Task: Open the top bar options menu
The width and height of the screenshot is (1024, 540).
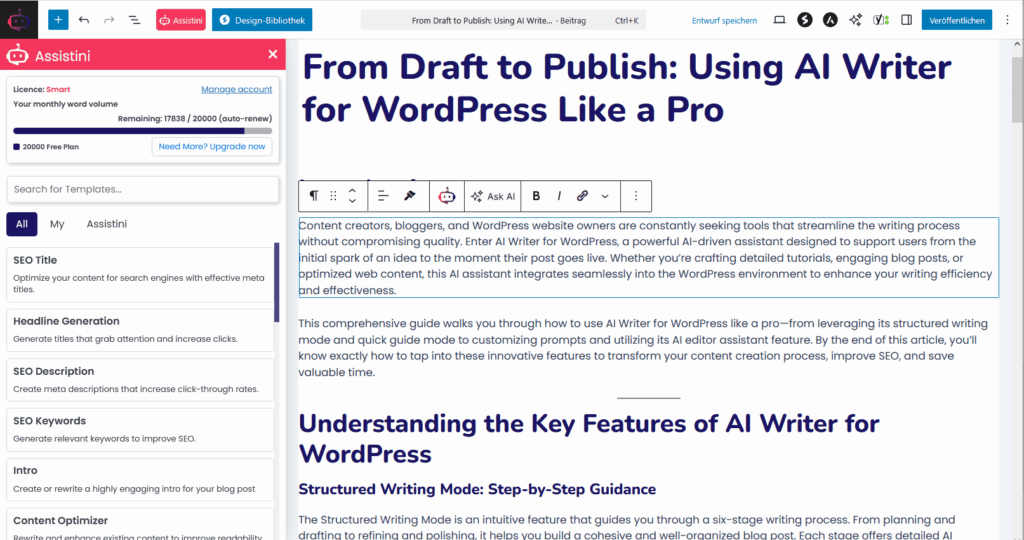Action: 1008,20
